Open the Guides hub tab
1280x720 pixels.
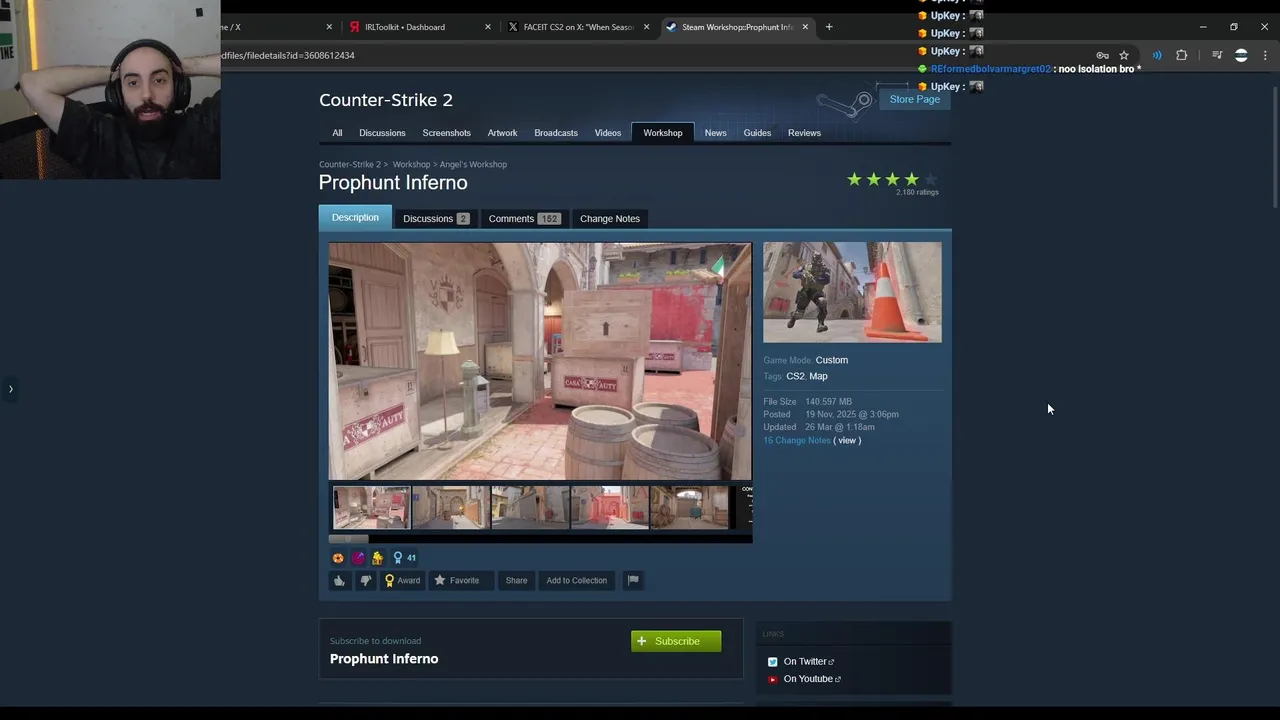757,133
